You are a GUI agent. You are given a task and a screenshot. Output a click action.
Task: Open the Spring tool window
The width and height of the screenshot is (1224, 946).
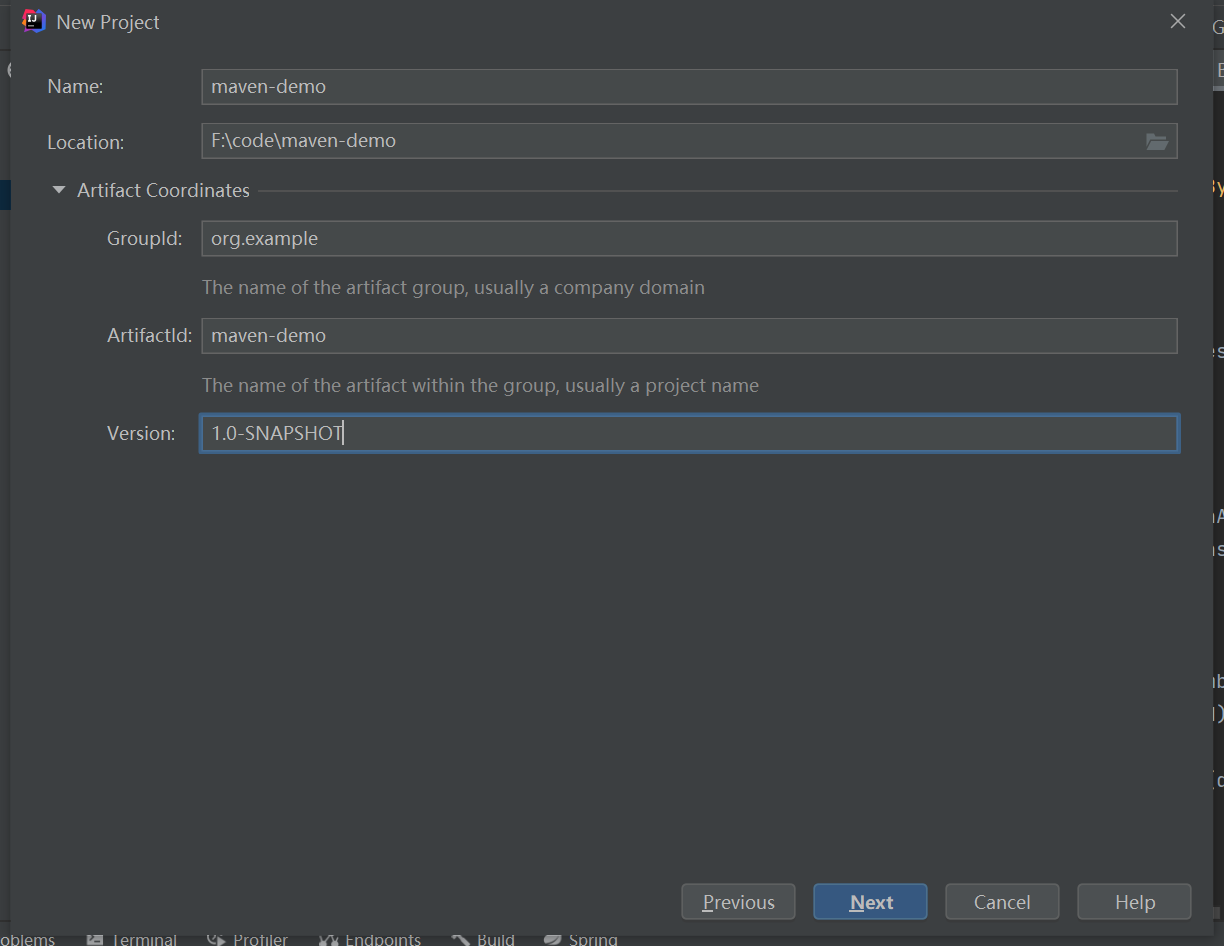(580, 938)
